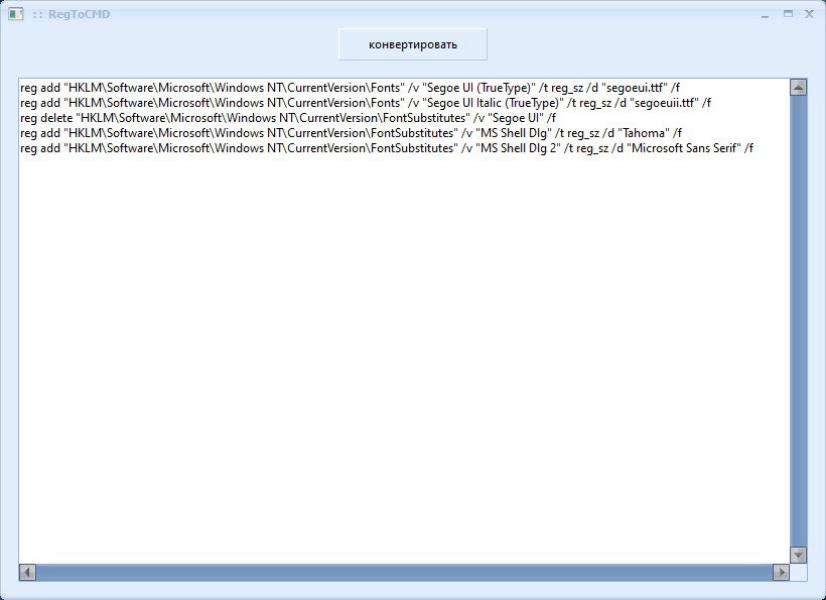Click the RegToCMD app icon in title bar
Viewport: 826px width, 600px height.
pyautogui.click(x=15, y=14)
